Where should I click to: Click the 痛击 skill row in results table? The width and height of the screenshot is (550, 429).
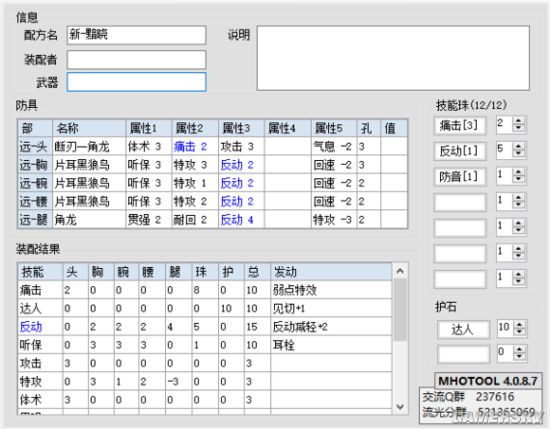point(205,290)
